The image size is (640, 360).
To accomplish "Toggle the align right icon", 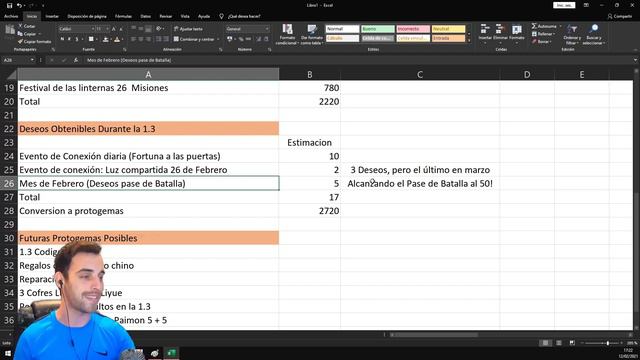I will pos(148,39).
